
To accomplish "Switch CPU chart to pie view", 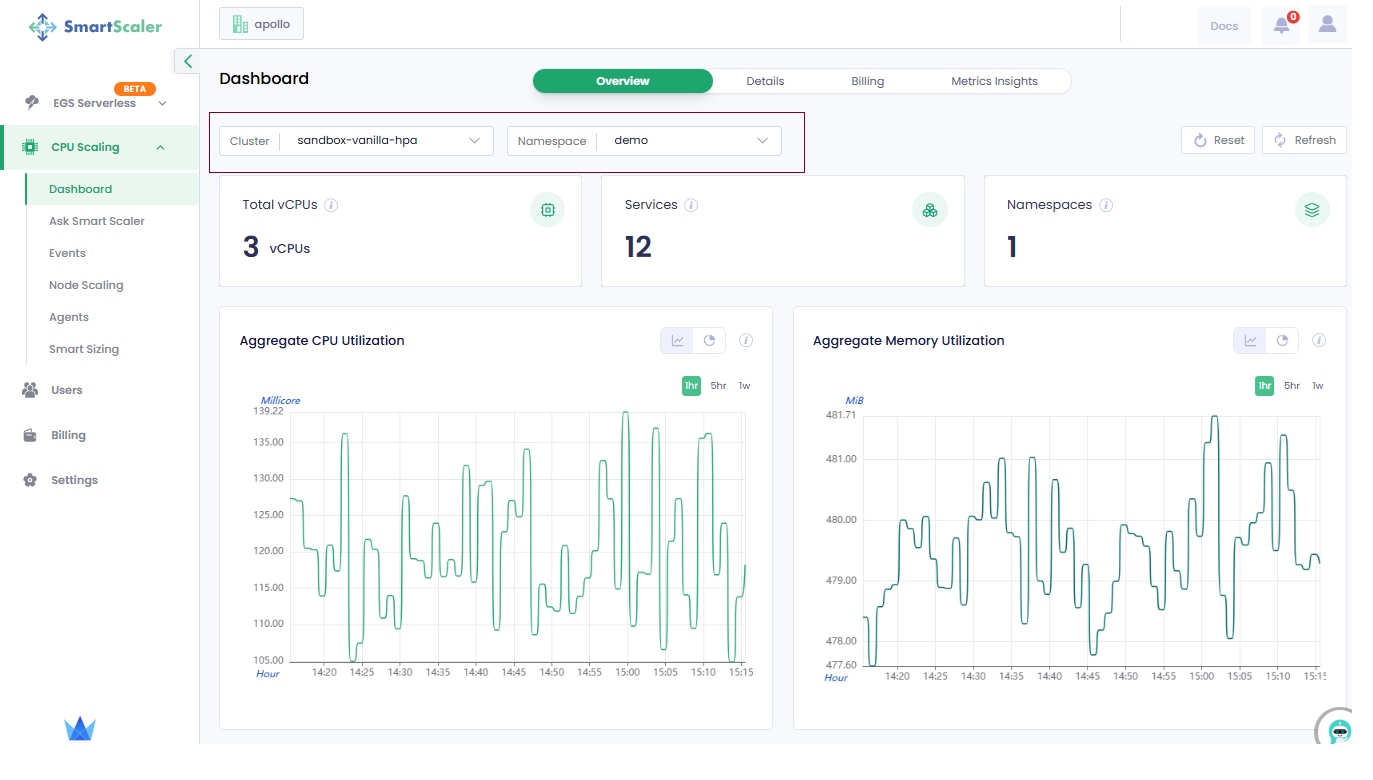I will 709,341.
